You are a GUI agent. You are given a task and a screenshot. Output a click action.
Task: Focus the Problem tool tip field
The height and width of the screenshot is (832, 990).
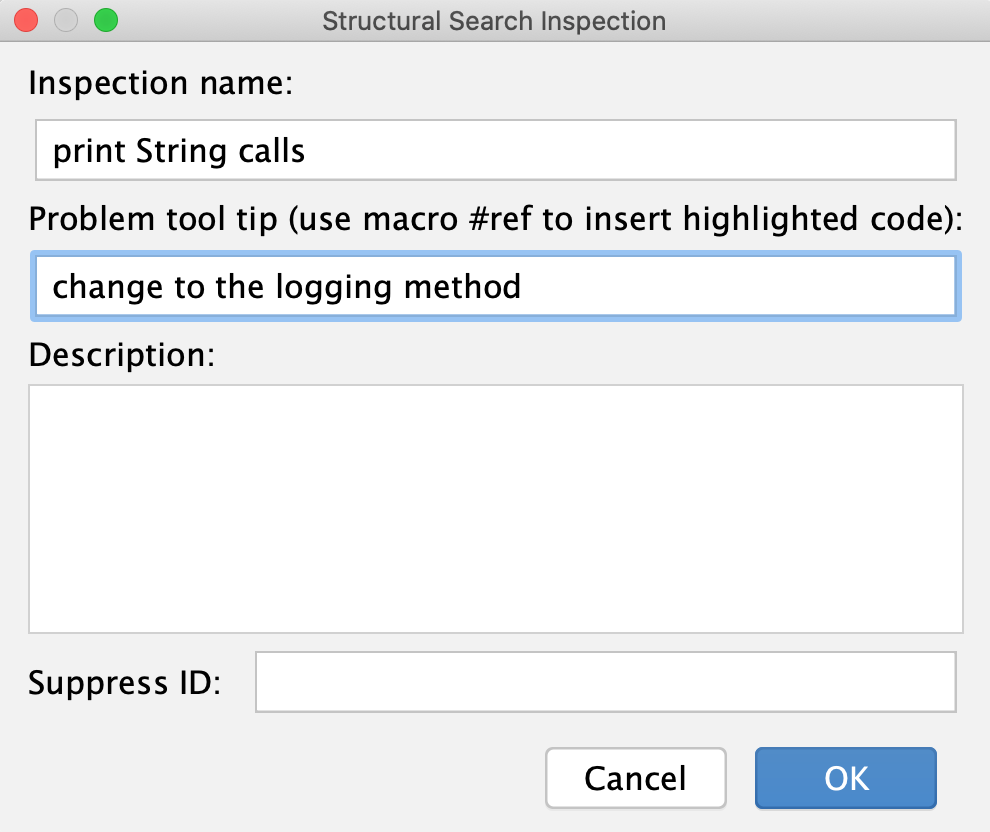[495, 287]
